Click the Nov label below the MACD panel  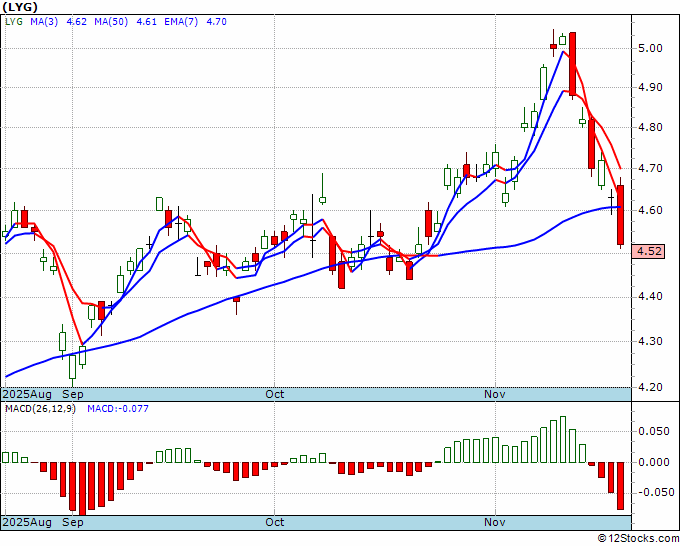point(495,522)
